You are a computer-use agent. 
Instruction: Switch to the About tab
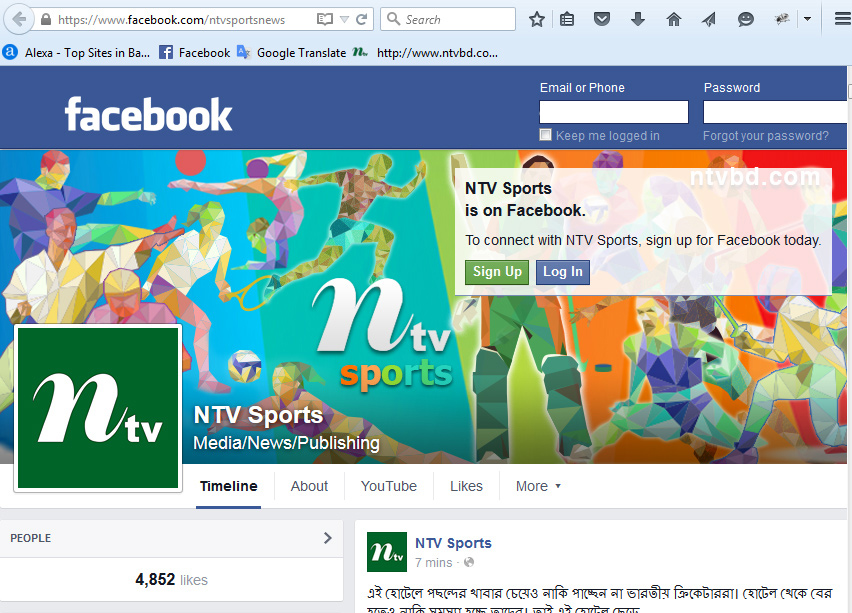point(309,486)
